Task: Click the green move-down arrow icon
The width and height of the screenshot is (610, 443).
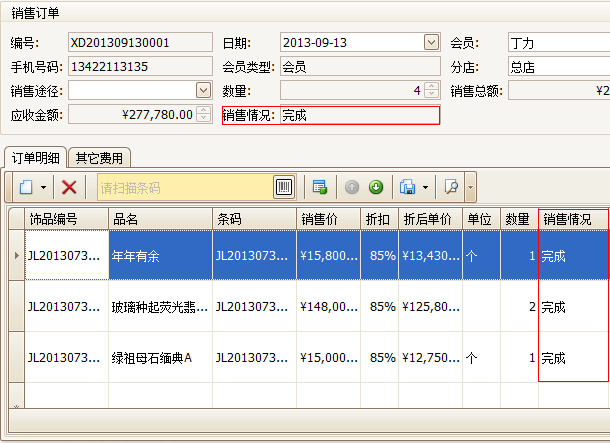Action: [376, 187]
